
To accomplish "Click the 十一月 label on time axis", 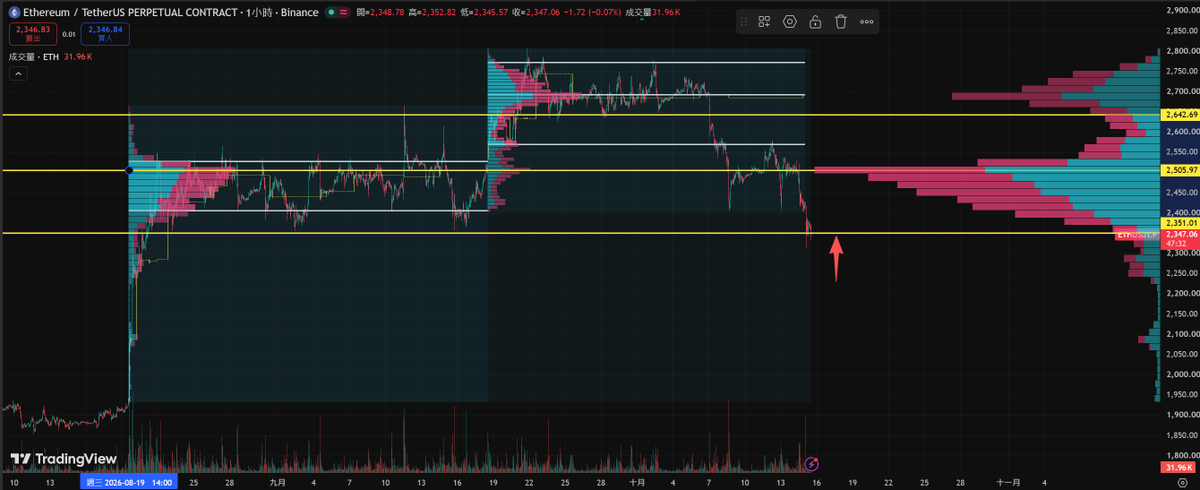I will coord(1009,481).
